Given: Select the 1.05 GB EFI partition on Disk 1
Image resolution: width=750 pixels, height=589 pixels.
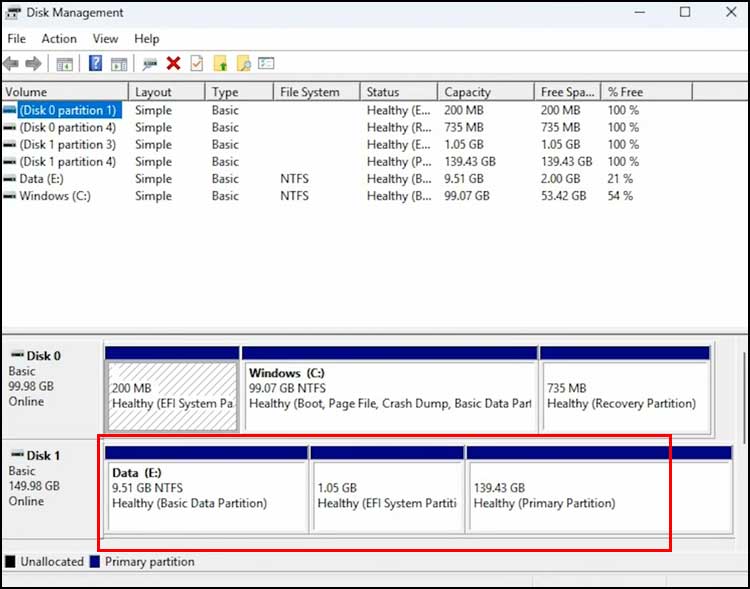Looking at the screenshot, I should tap(387, 489).
